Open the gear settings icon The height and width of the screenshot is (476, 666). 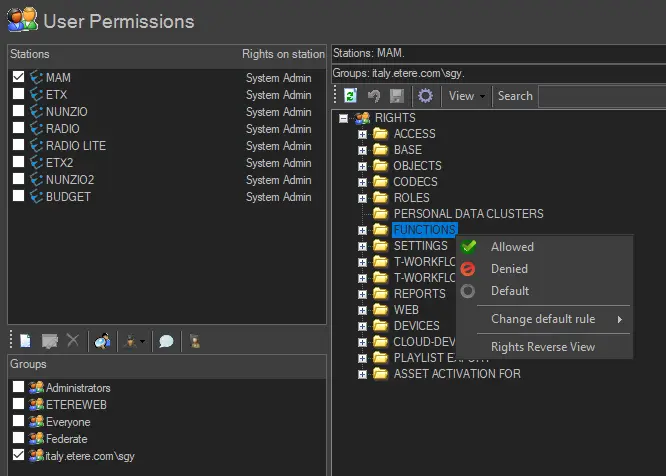point(425,96)
